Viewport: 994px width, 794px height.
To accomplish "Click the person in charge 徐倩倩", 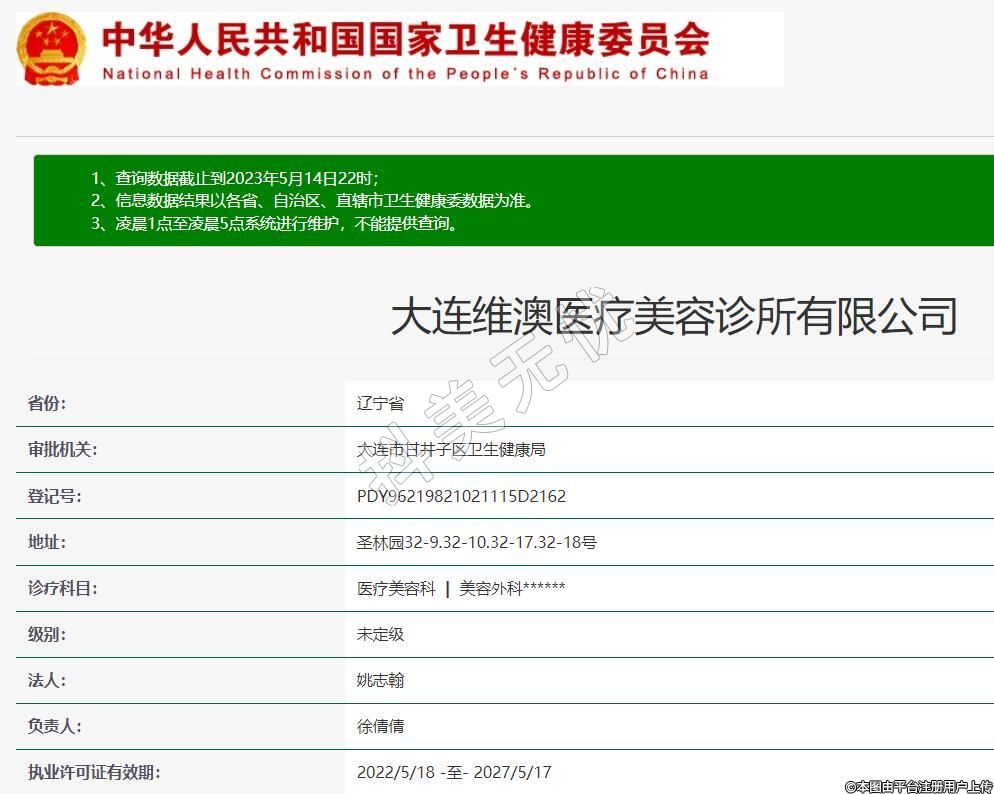I will pos(380,727).
